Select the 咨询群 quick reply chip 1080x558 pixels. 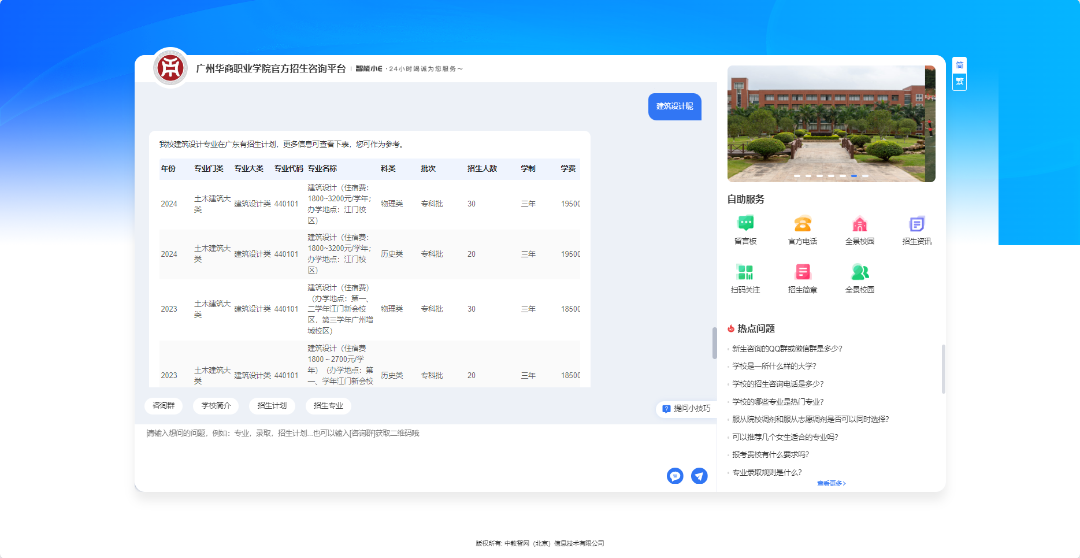click(x=163, y=406)
